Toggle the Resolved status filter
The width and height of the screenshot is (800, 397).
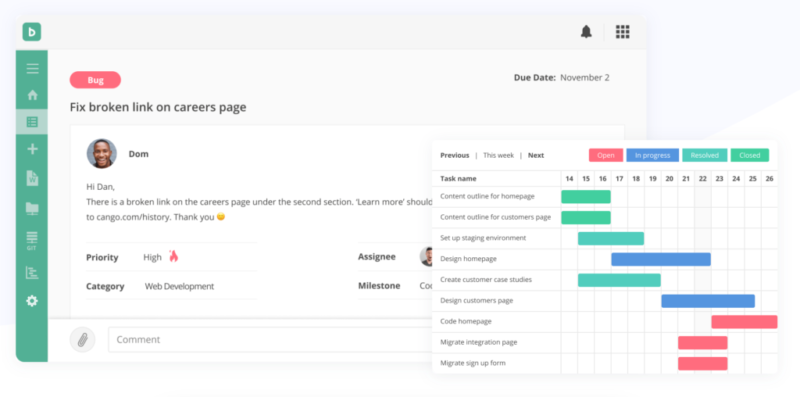[705, 155]
